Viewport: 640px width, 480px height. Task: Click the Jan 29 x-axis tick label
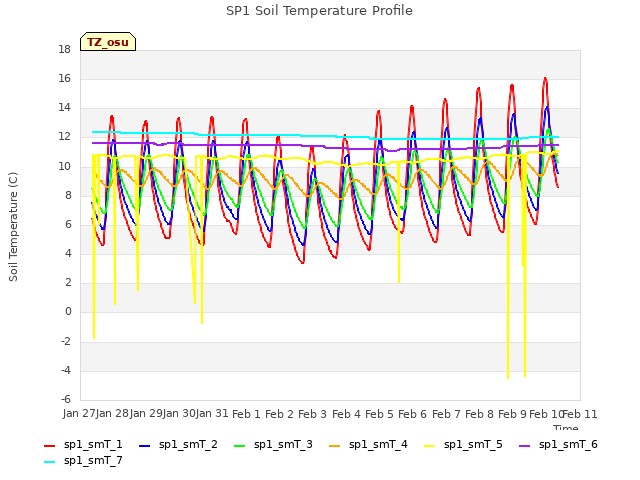(x=146, y=413)
